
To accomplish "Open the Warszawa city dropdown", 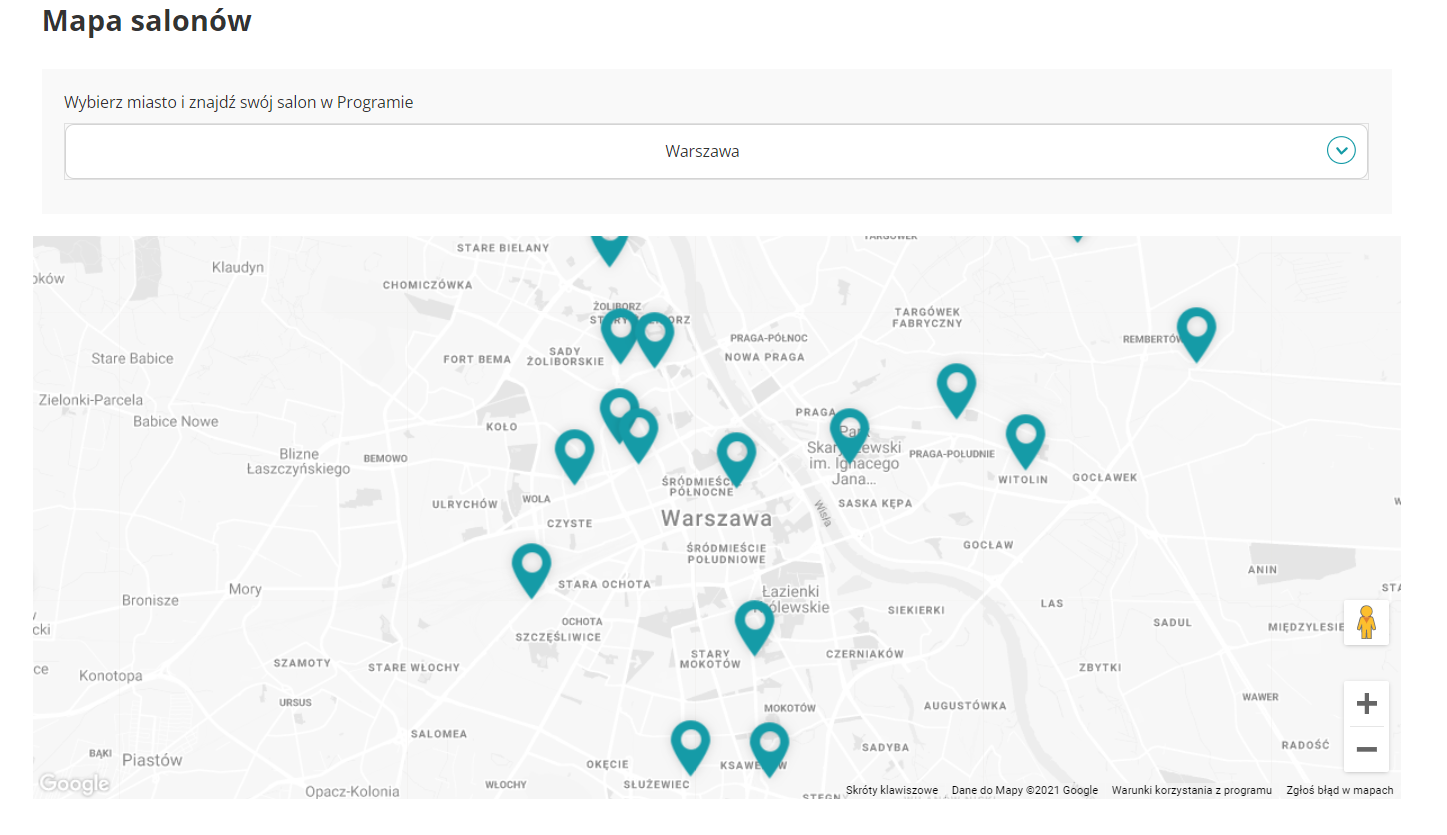I will 716,152.
